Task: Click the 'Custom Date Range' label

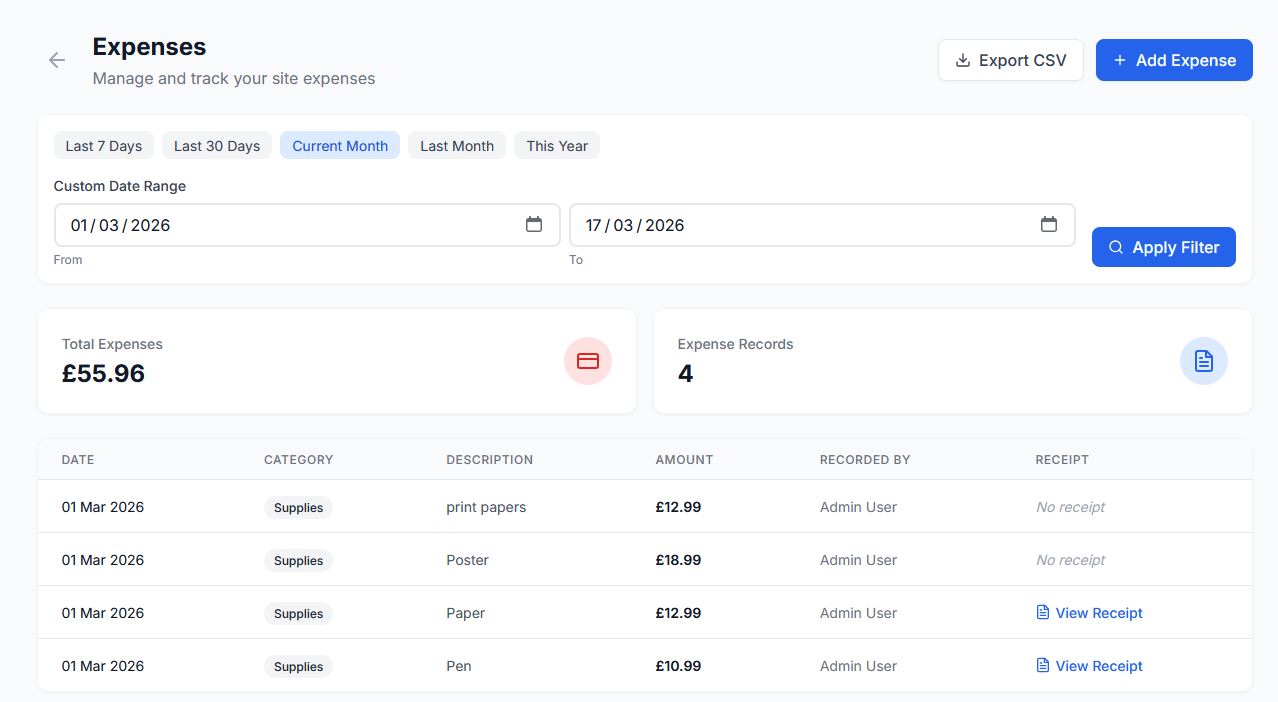Action: (120, 186)
